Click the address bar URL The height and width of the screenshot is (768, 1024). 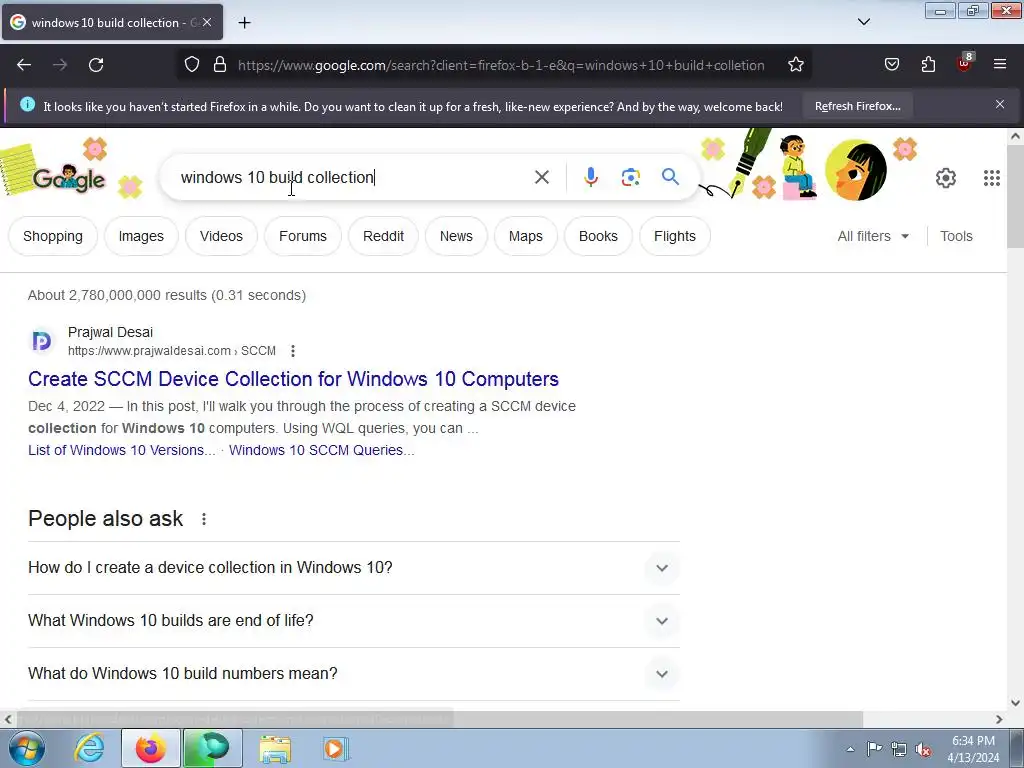pos(501,65)
